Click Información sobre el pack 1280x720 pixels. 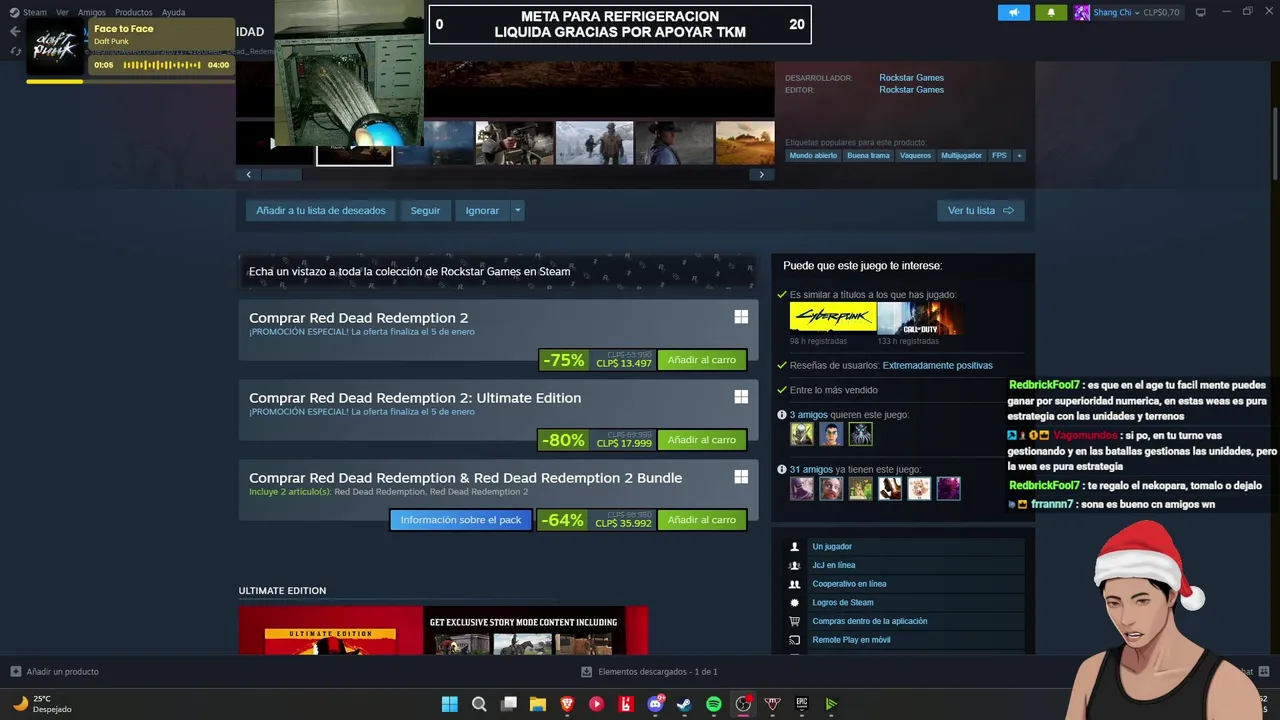461,520
